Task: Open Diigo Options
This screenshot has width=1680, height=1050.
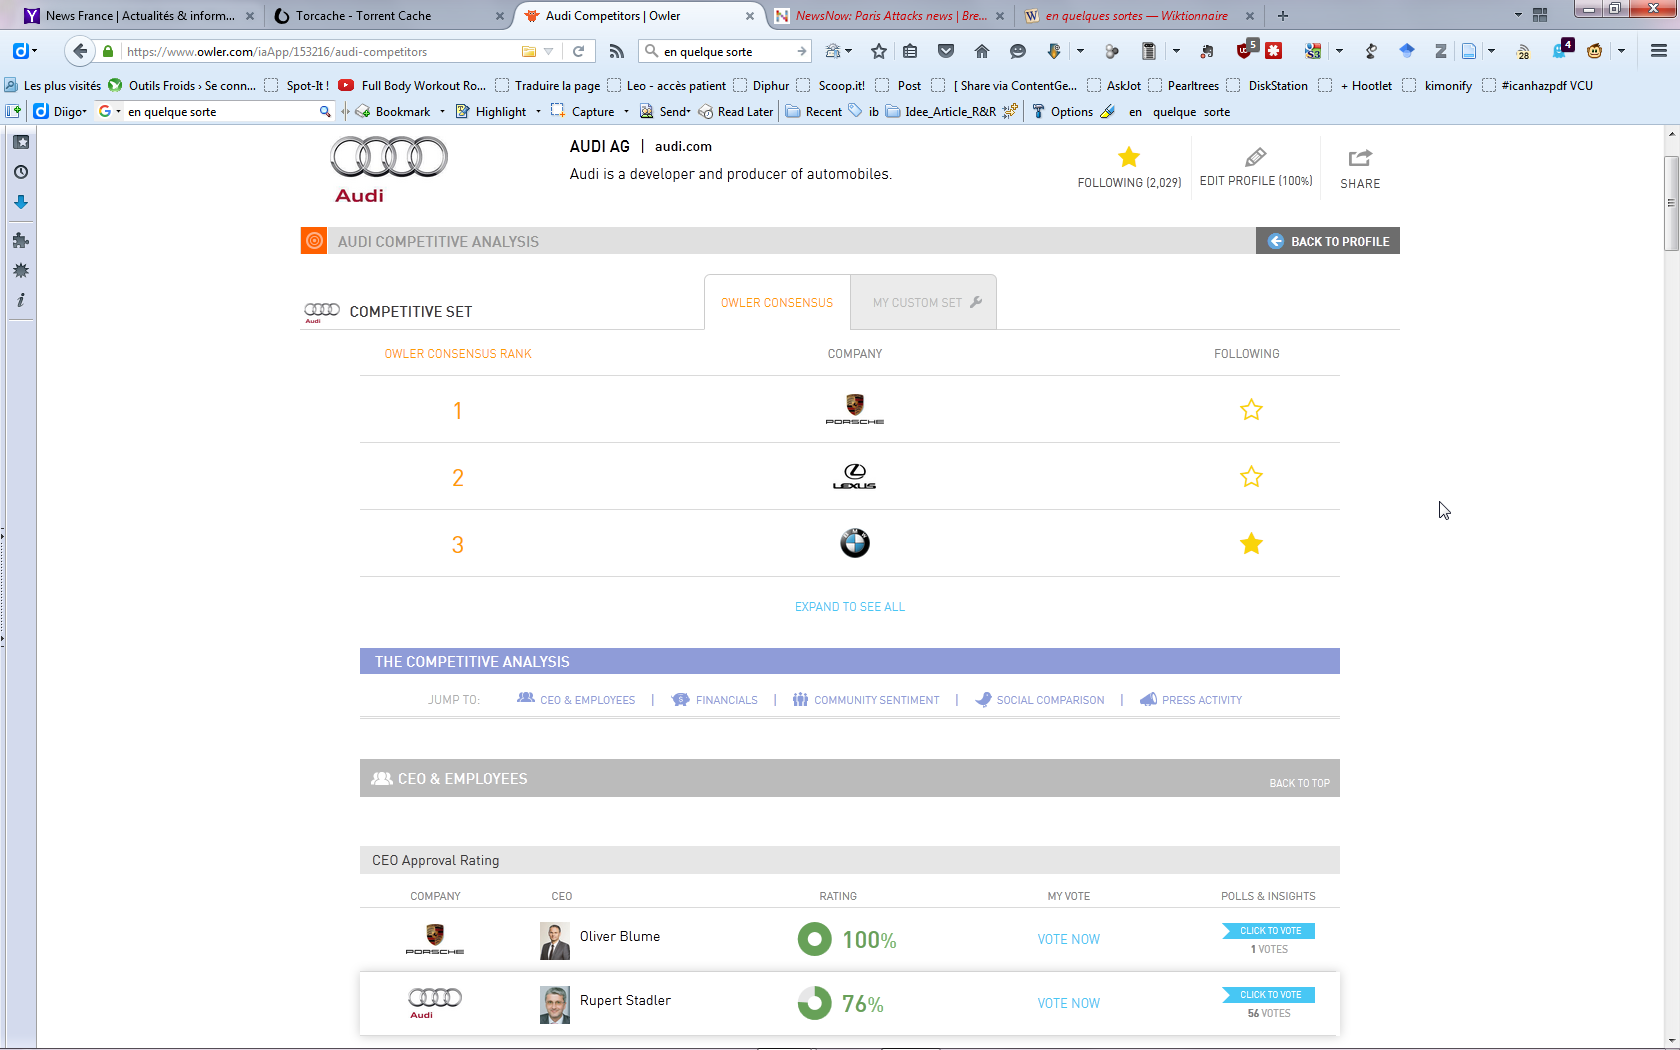Action: pos(1062,111)
